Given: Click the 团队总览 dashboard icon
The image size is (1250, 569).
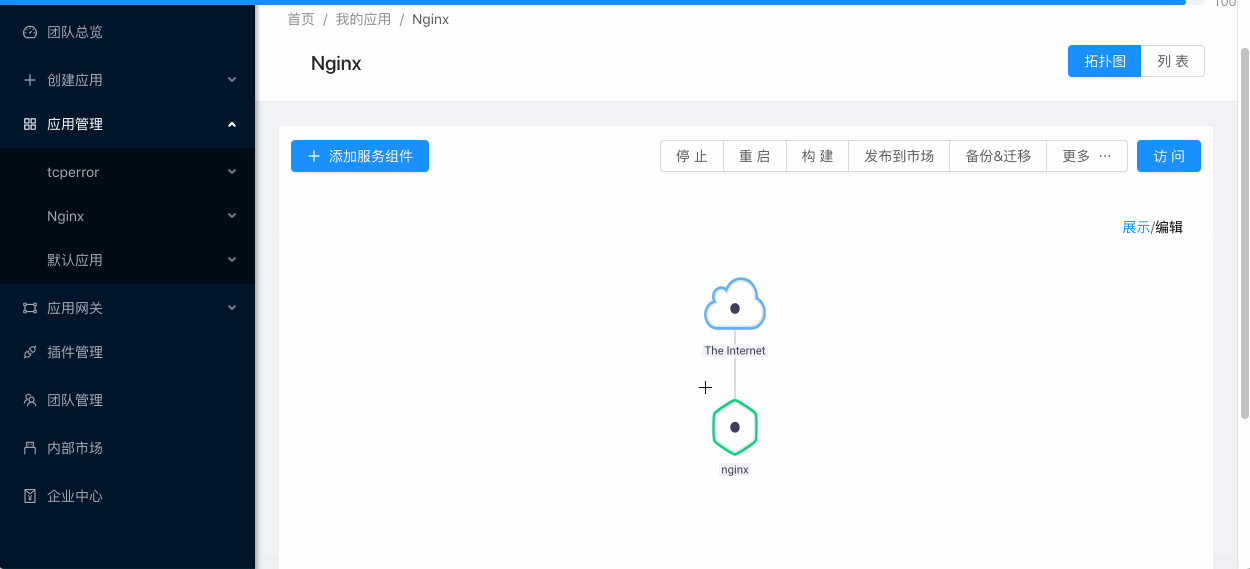Looking at the screenshot, I should 30,32.
